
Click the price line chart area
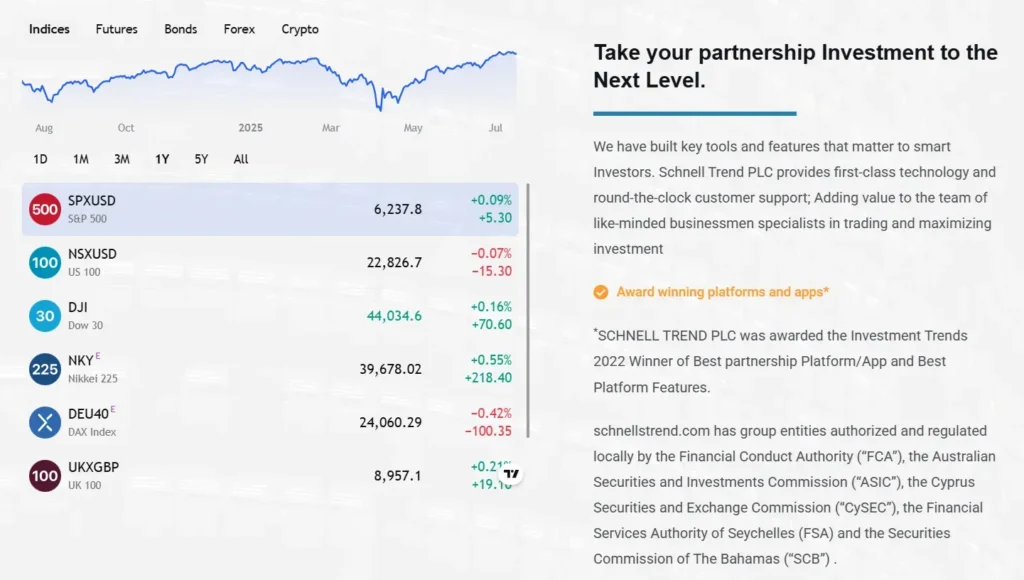pyautogui.click(x=270, y=80)
